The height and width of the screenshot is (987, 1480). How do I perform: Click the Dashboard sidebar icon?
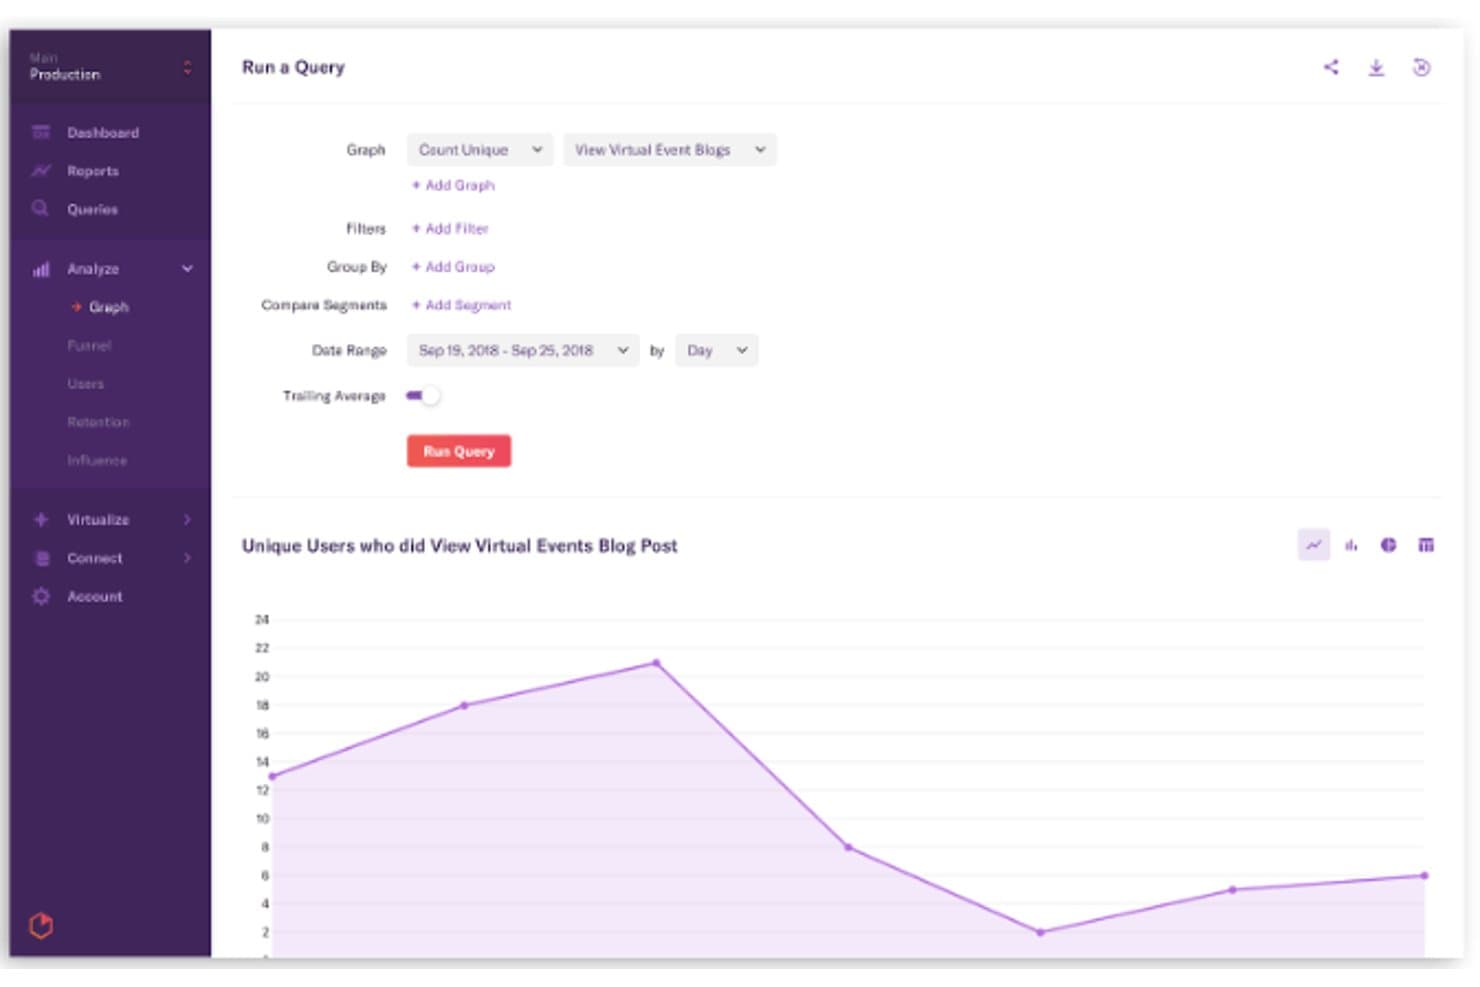tap(41, 132)
